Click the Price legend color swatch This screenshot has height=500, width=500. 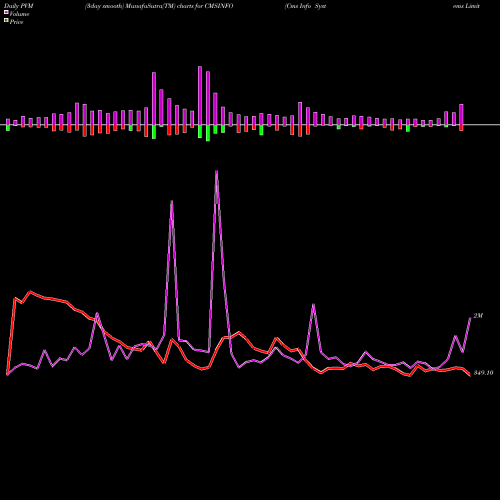pyautogui.click(x=6, y=21)
